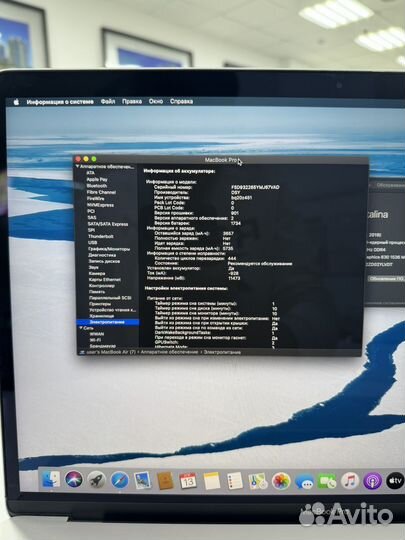405x540 pixels.
Task: Select SATA/SATA Express in sidebar
Action: click(108, 224)
